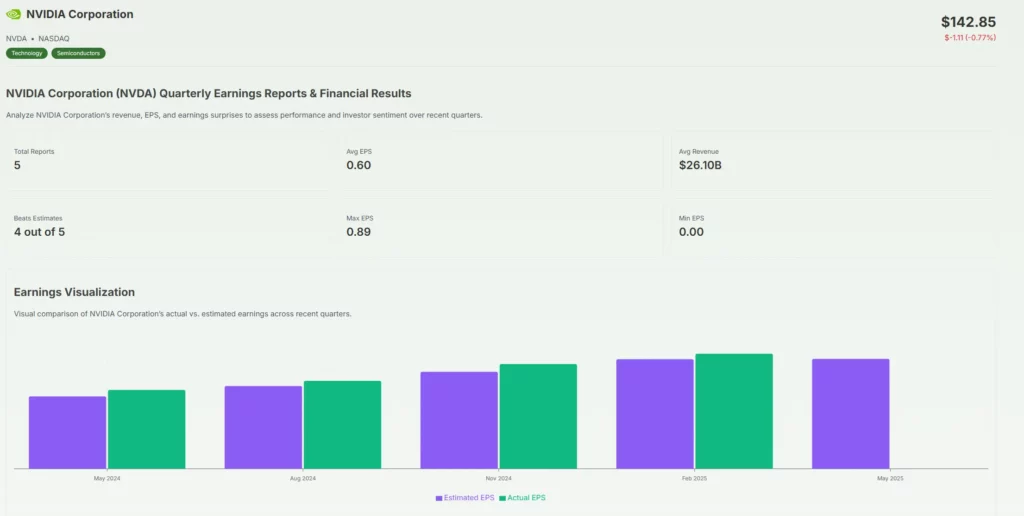
Task: Toggle Estimated EPS series in chart legend
Action: pyautogui.click(x=465, y=497)
